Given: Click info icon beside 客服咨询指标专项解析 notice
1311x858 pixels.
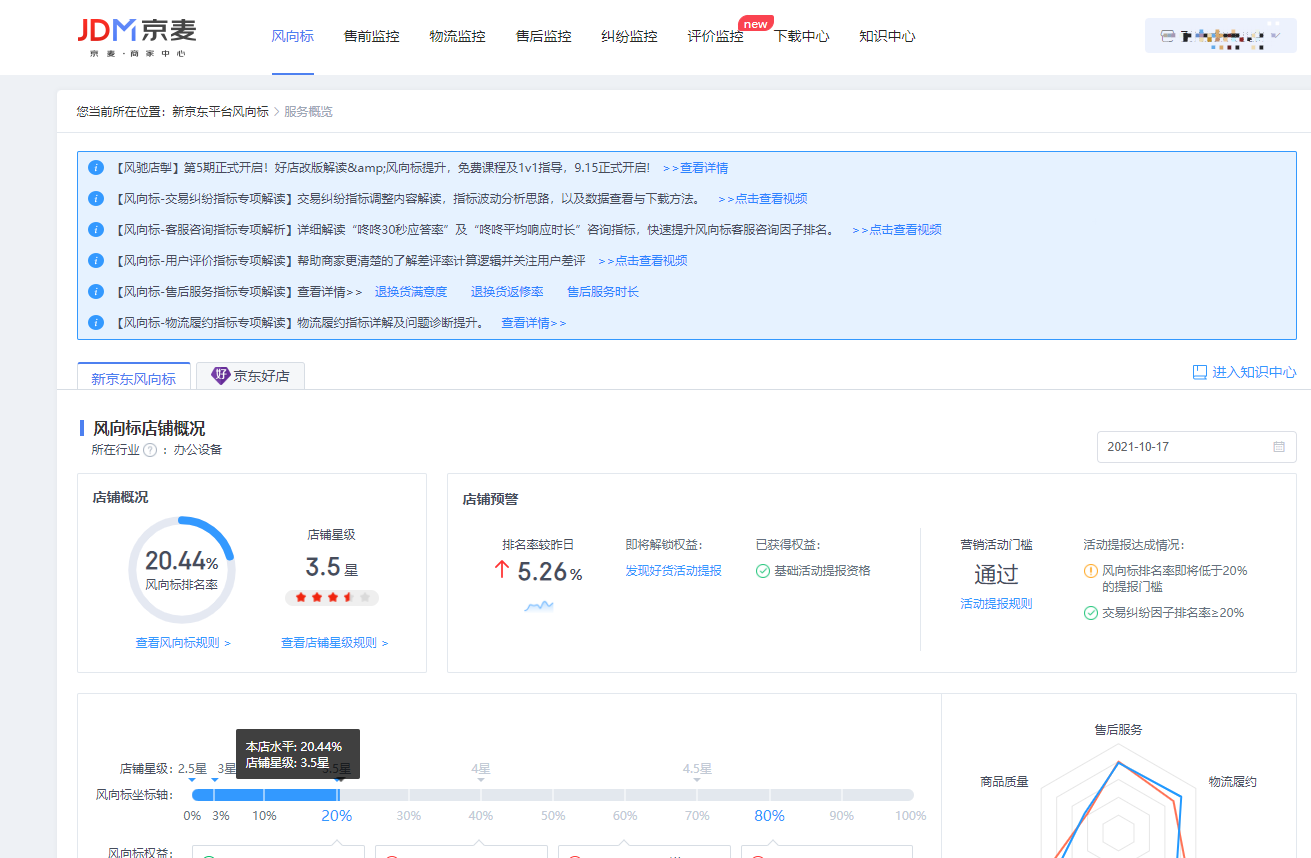Looking at the screenshot, I should pyautogui.click(x=96, y=230).
